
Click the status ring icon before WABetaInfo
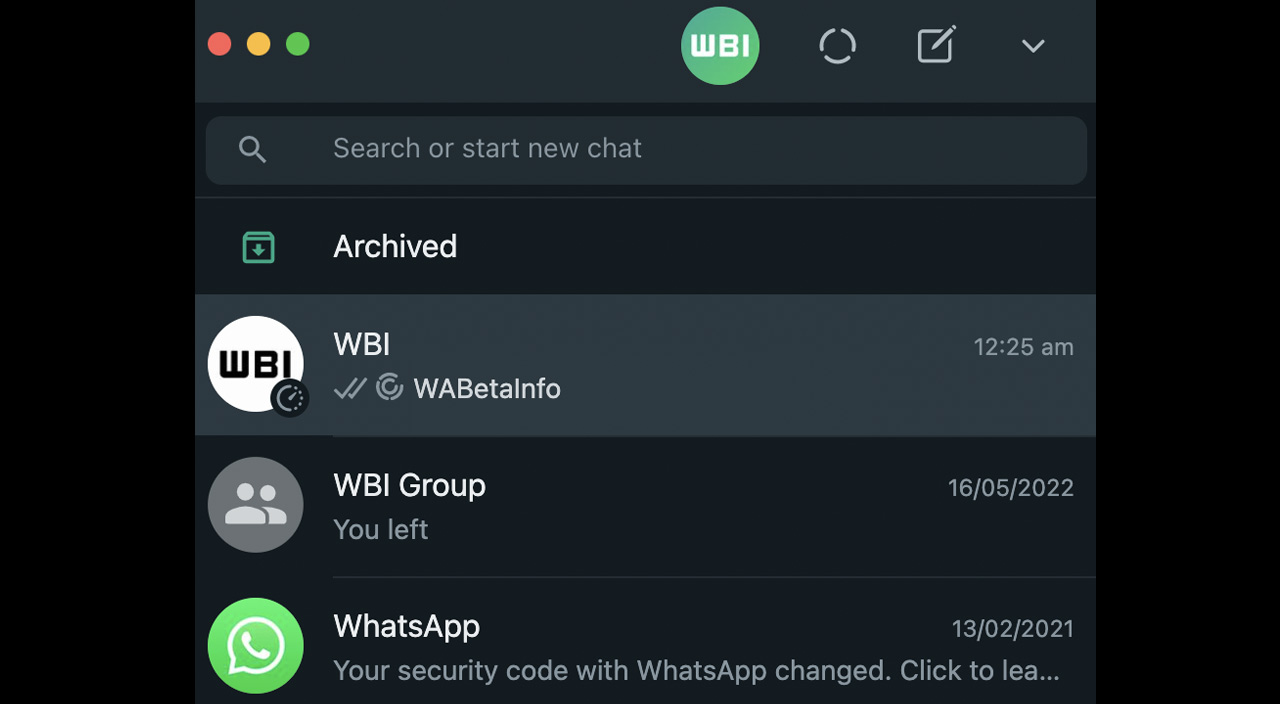[390, 387]
